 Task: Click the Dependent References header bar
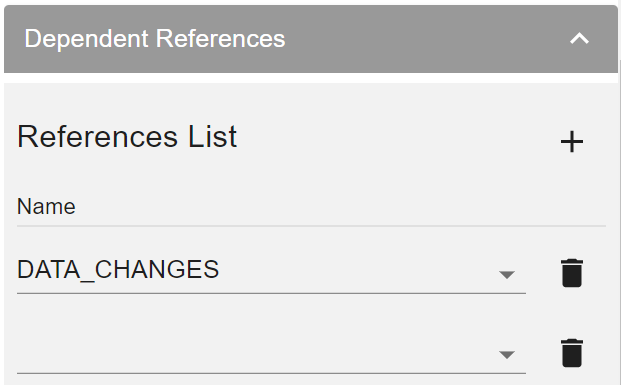coord(311,39)
